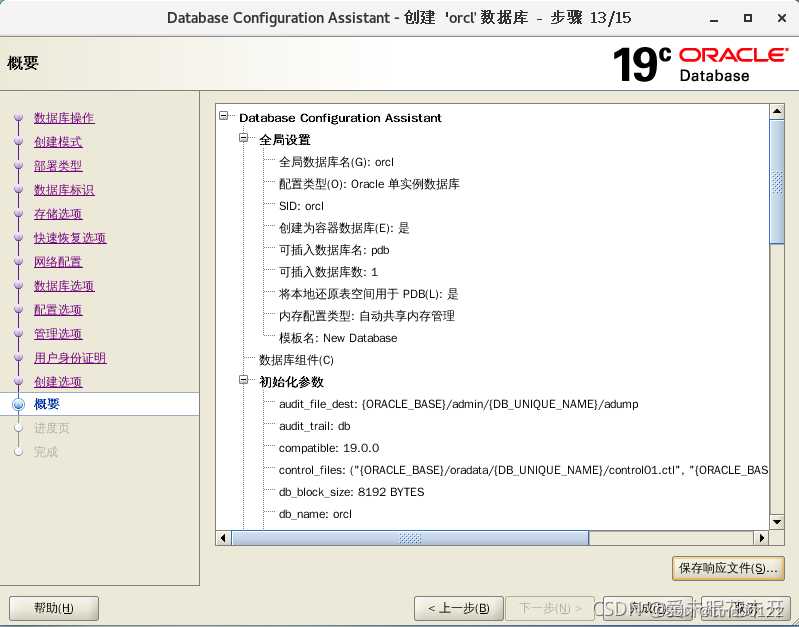Open the 网络配置 step
Viewport: 799px width, 627px height.
click(x=58, y=262)
